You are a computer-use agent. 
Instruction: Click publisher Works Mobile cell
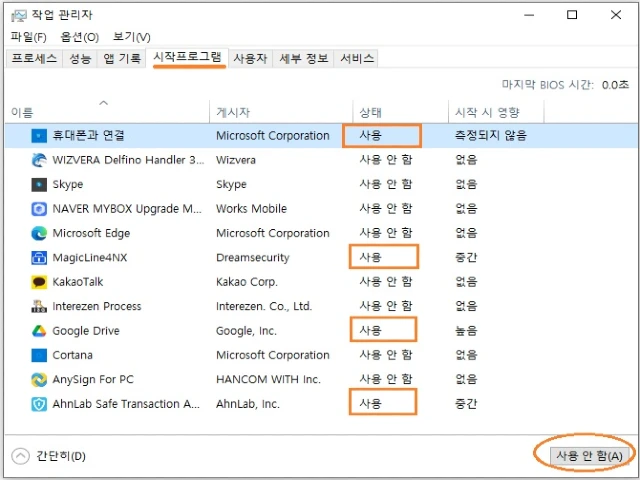(251, 209)
